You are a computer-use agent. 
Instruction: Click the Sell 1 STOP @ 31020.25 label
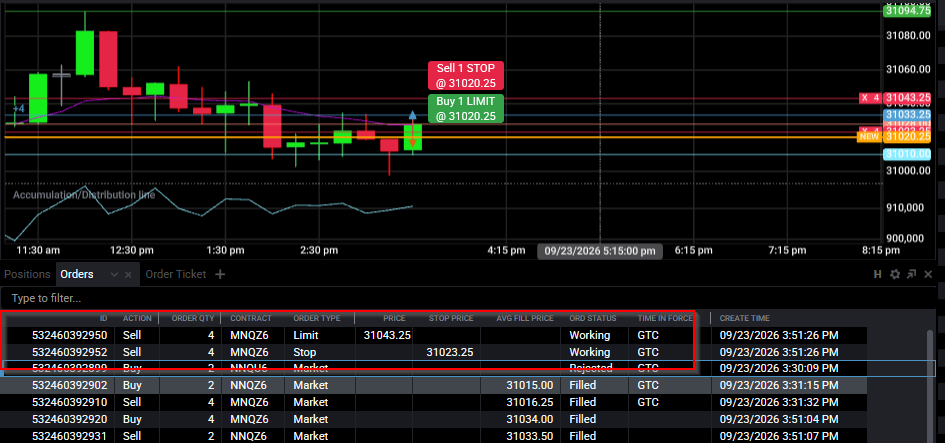tap(465, 75)
